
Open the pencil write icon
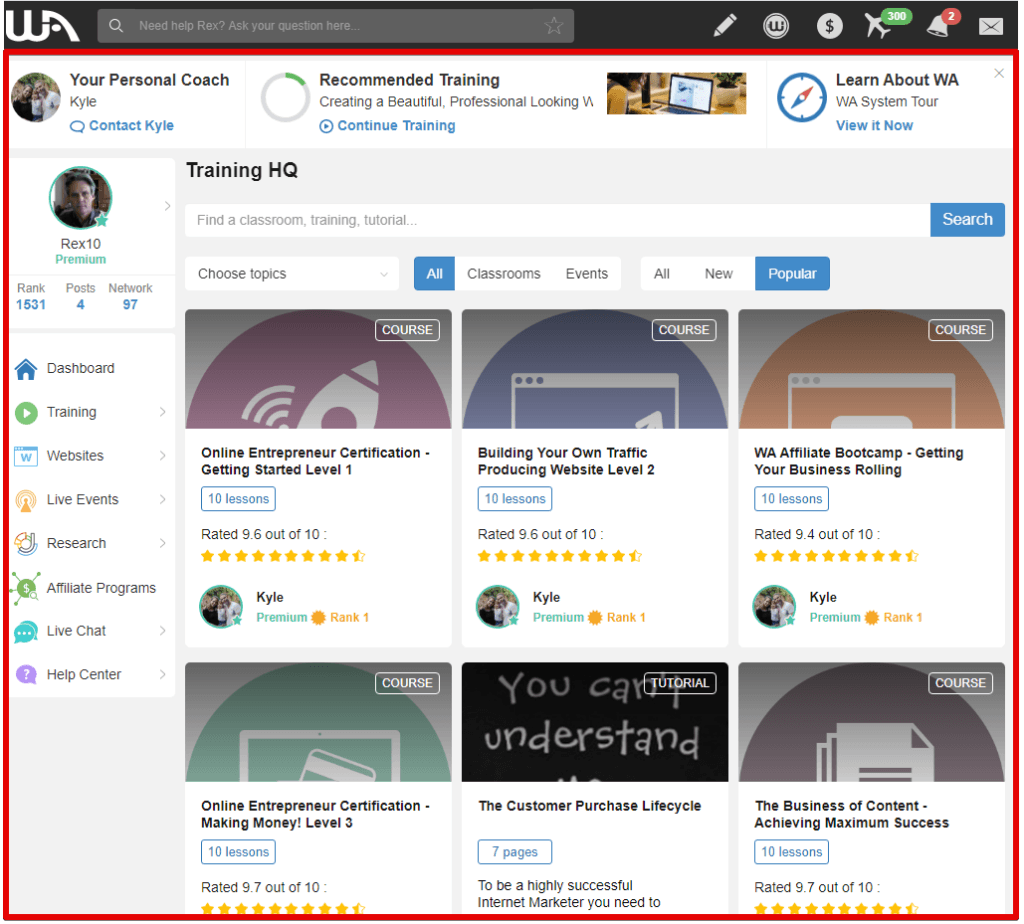coord(725,25)
